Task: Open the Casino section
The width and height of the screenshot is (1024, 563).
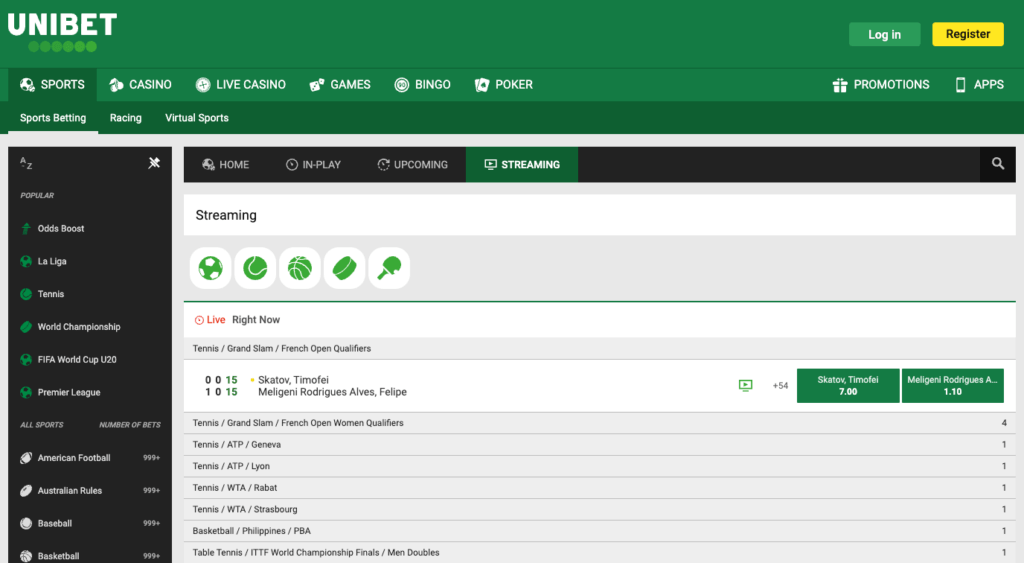Action: pos(140,85)
